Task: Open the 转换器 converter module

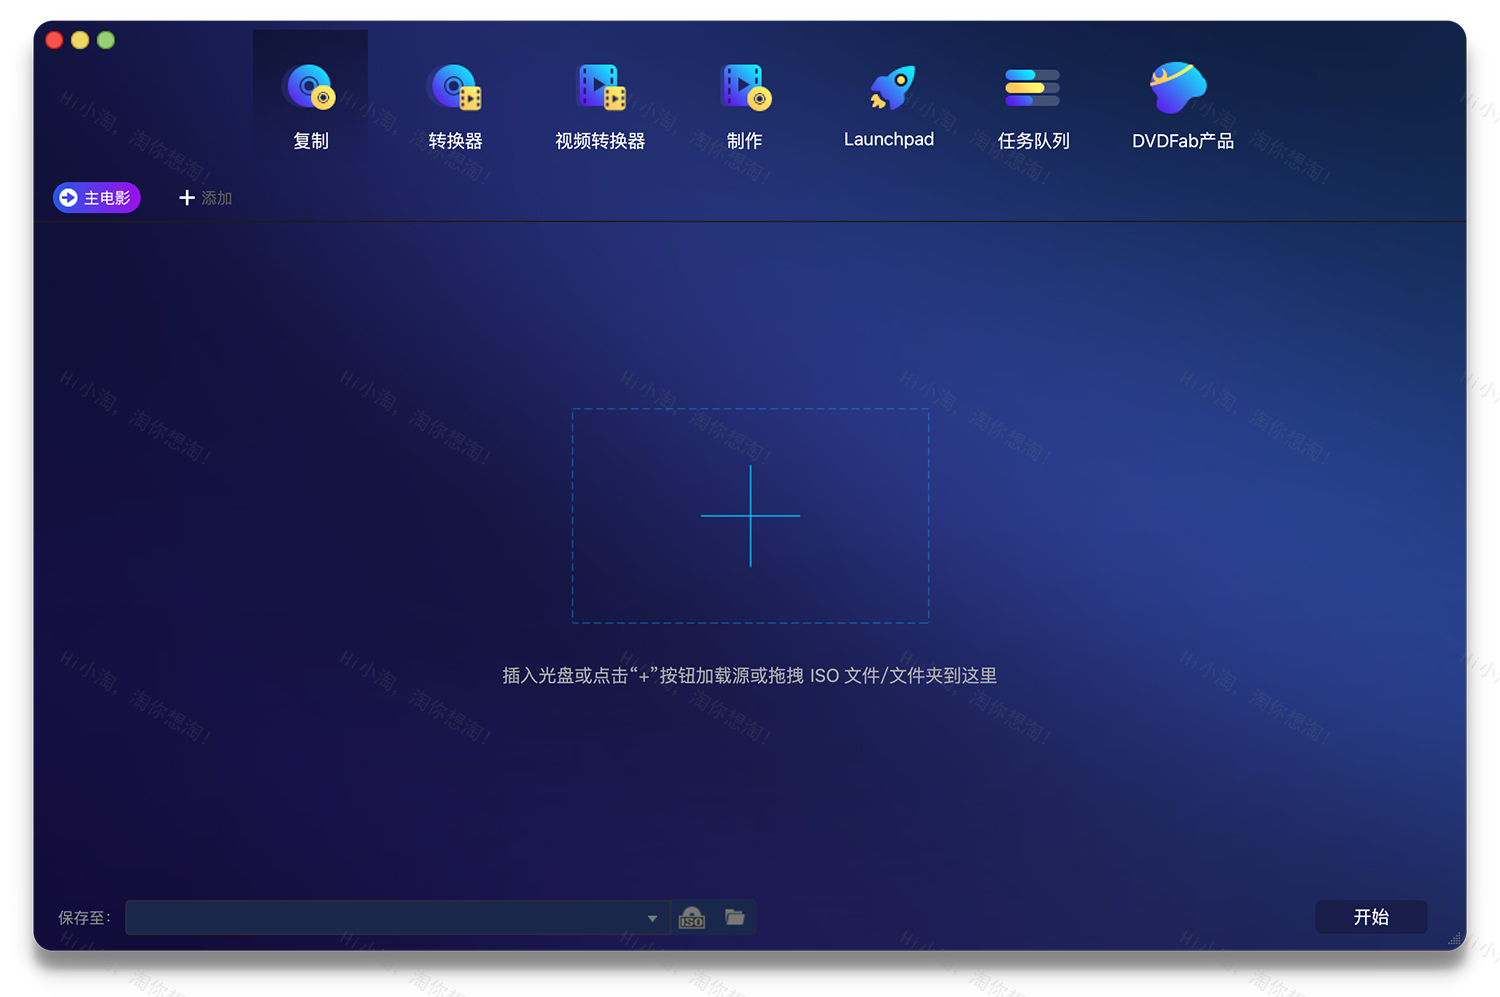Action: point(456,88)
